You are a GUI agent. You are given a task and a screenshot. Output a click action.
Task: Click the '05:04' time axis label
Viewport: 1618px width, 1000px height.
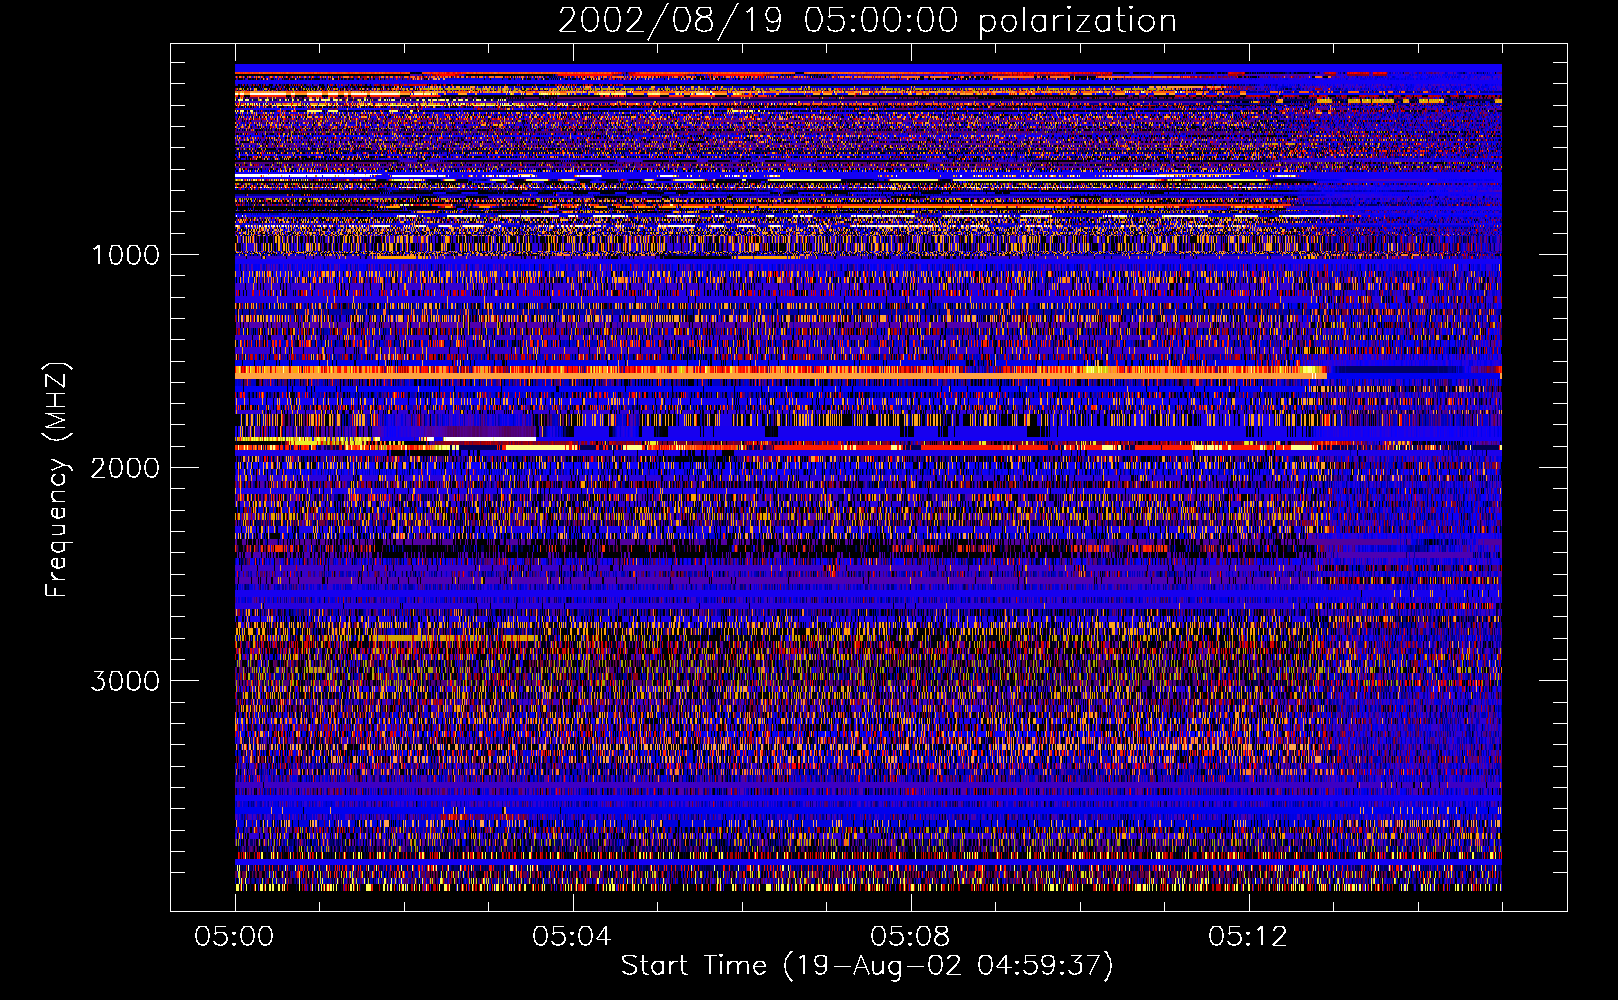572,937
